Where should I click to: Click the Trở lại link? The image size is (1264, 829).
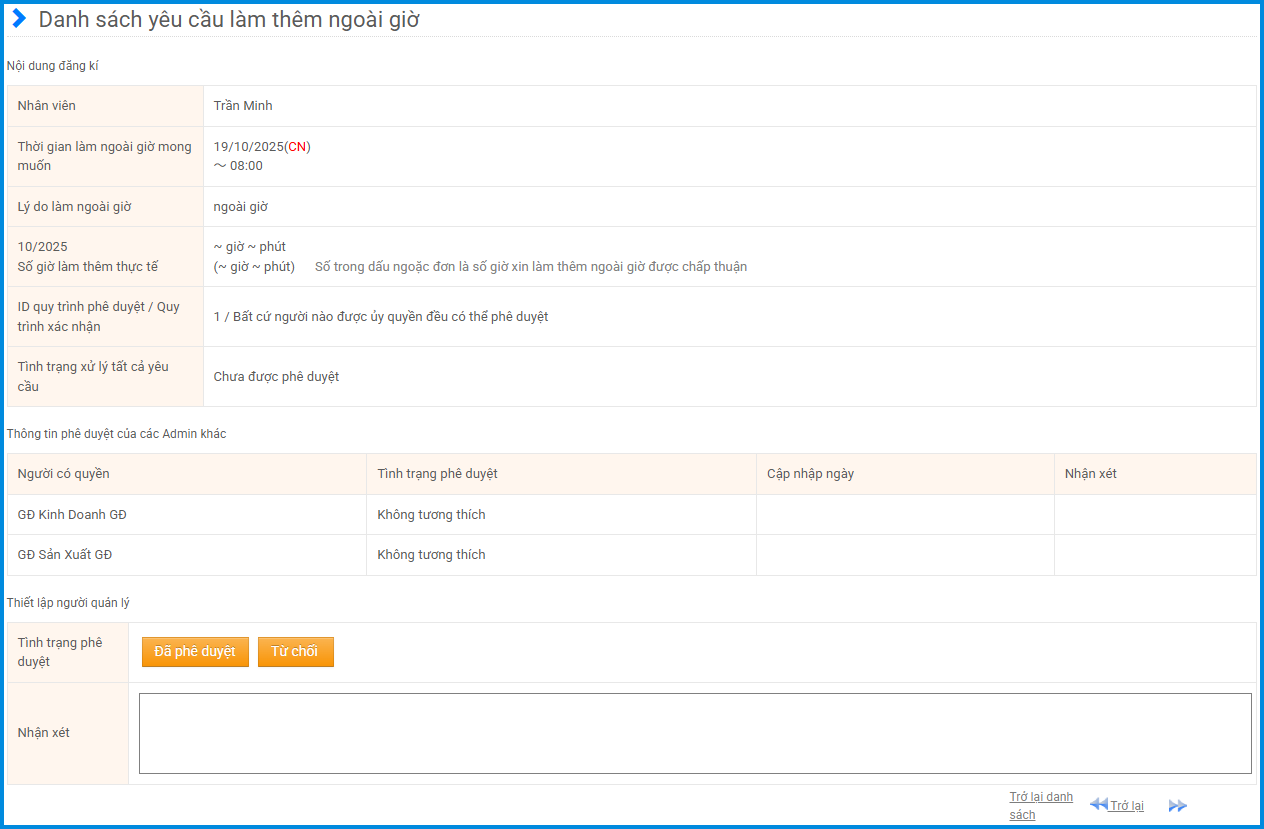point(1126,806)
